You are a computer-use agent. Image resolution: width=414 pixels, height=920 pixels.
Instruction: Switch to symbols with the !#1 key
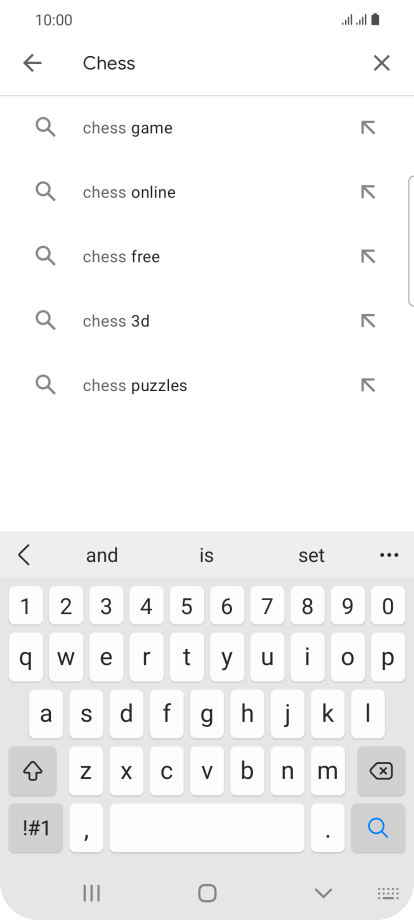tap(36, 828)
